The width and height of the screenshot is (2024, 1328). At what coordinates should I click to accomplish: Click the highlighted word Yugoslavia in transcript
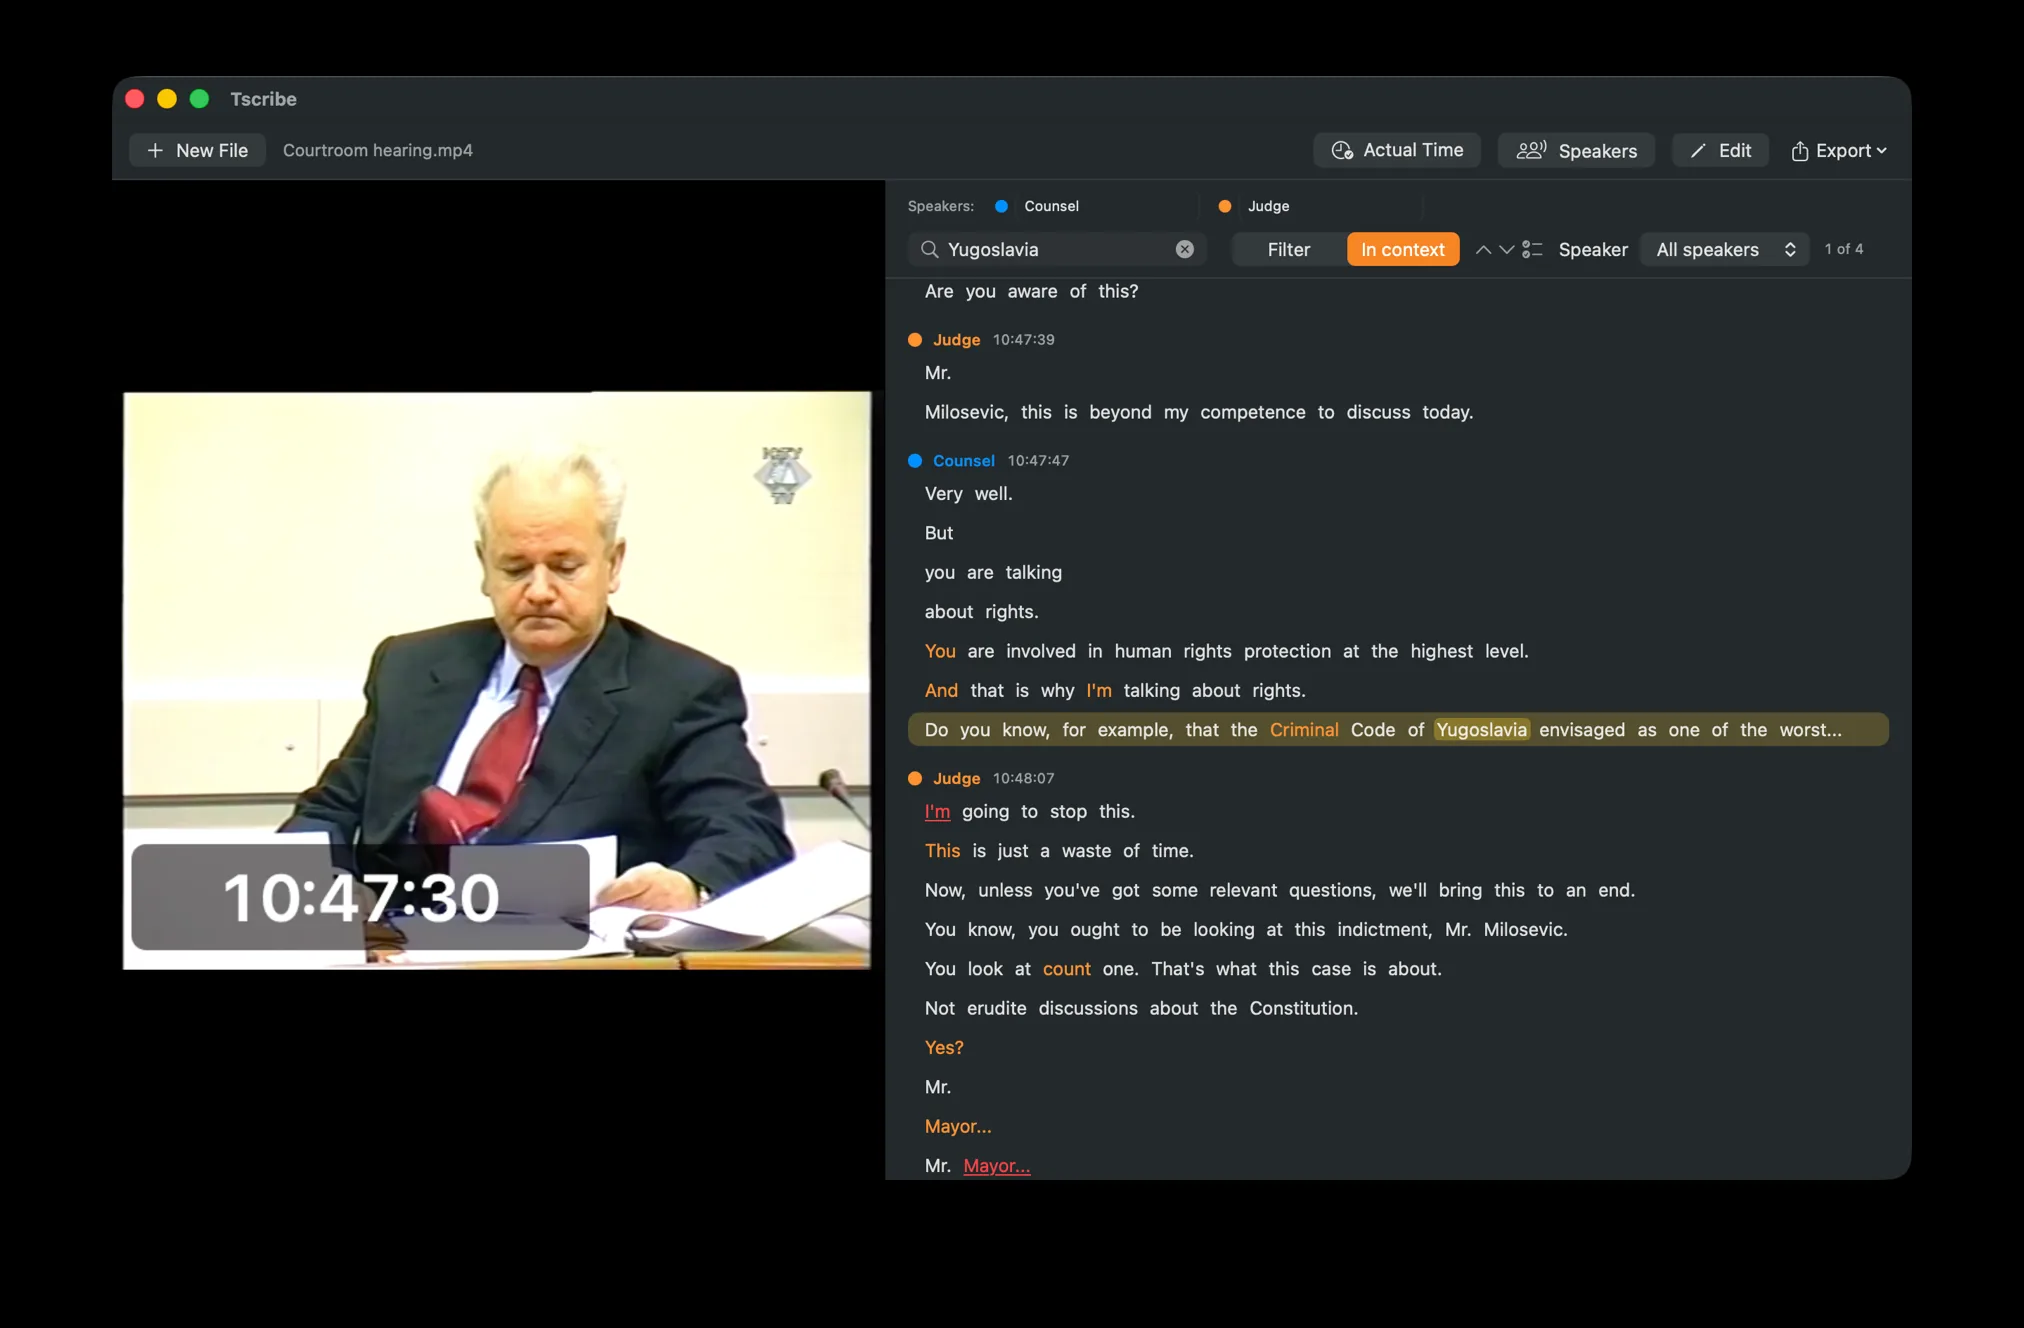1481,730
